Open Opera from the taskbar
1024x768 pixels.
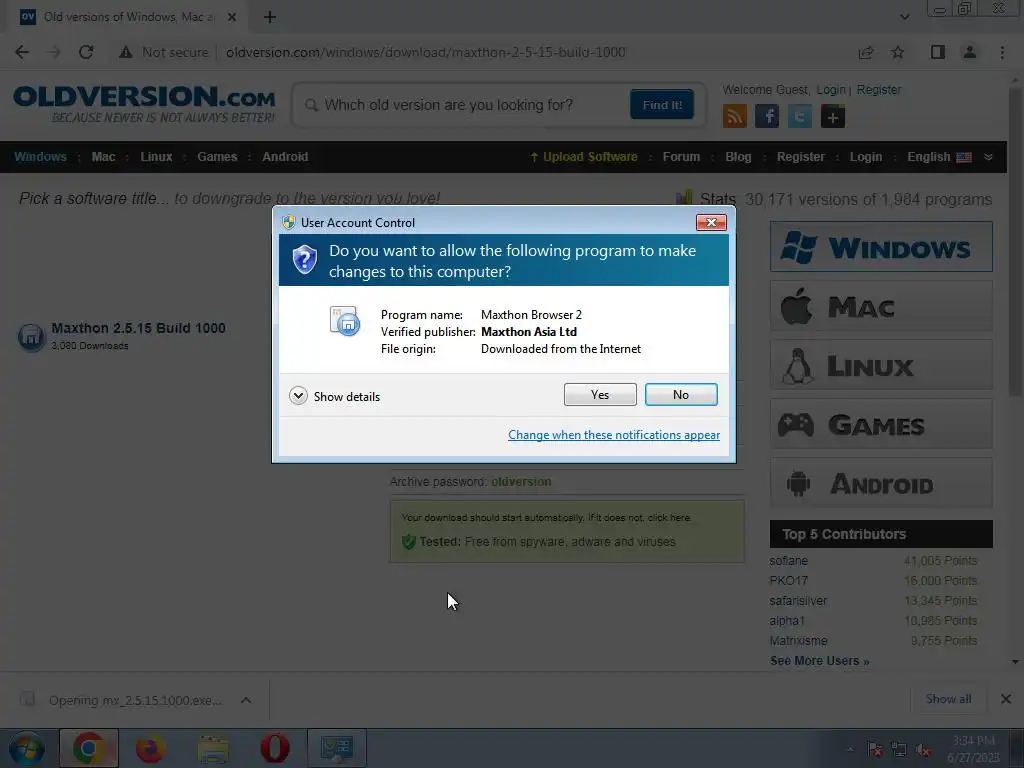pos(275,748)
